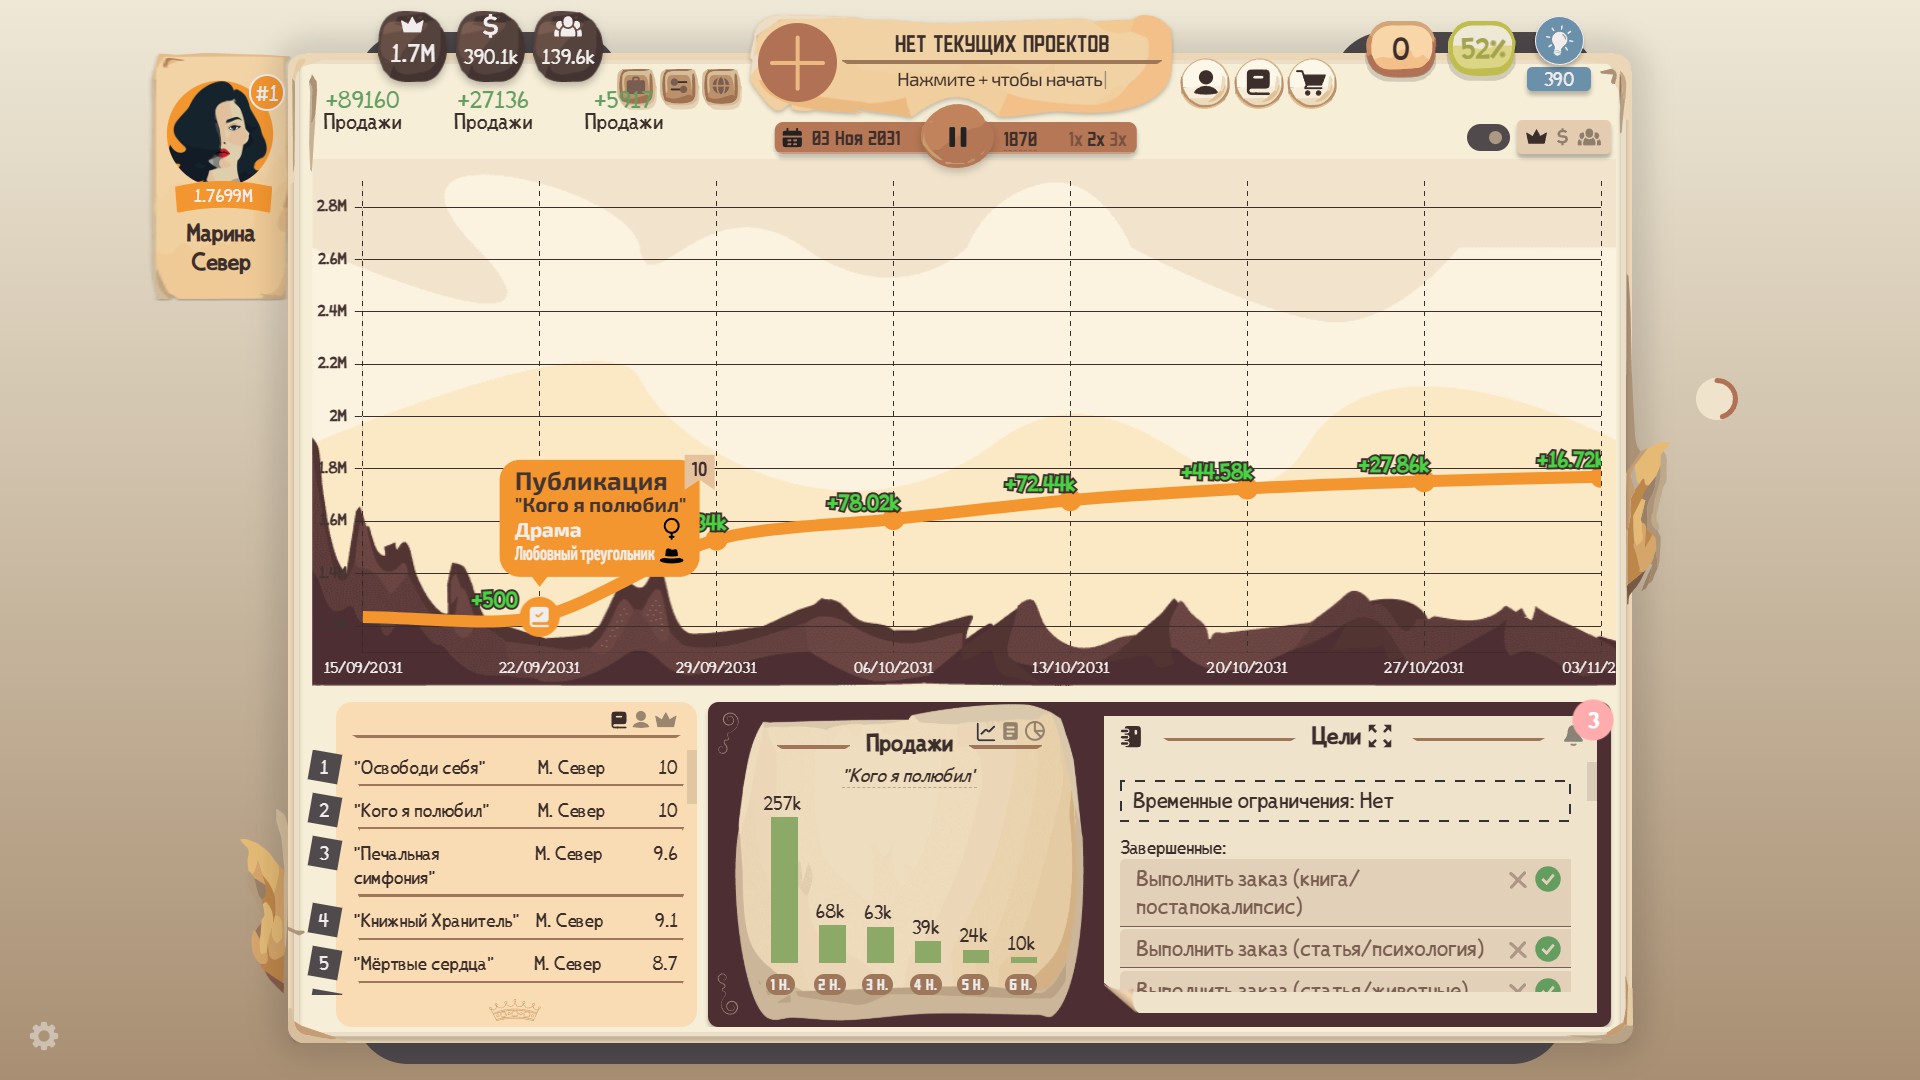This screenshot has height=1080, width=1920.
Task: Open the sliders settings icon
Action: click(679, 87)
